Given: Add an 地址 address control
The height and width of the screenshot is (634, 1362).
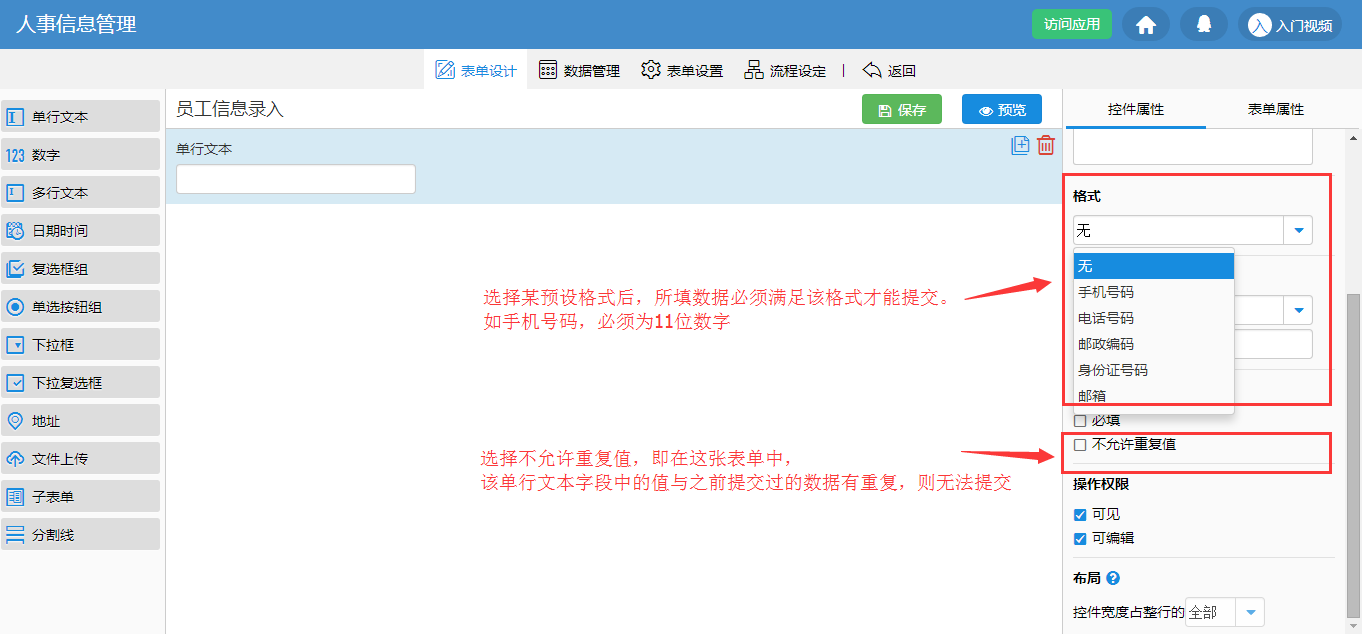Looking at the screenshot, I should point(80,420).
